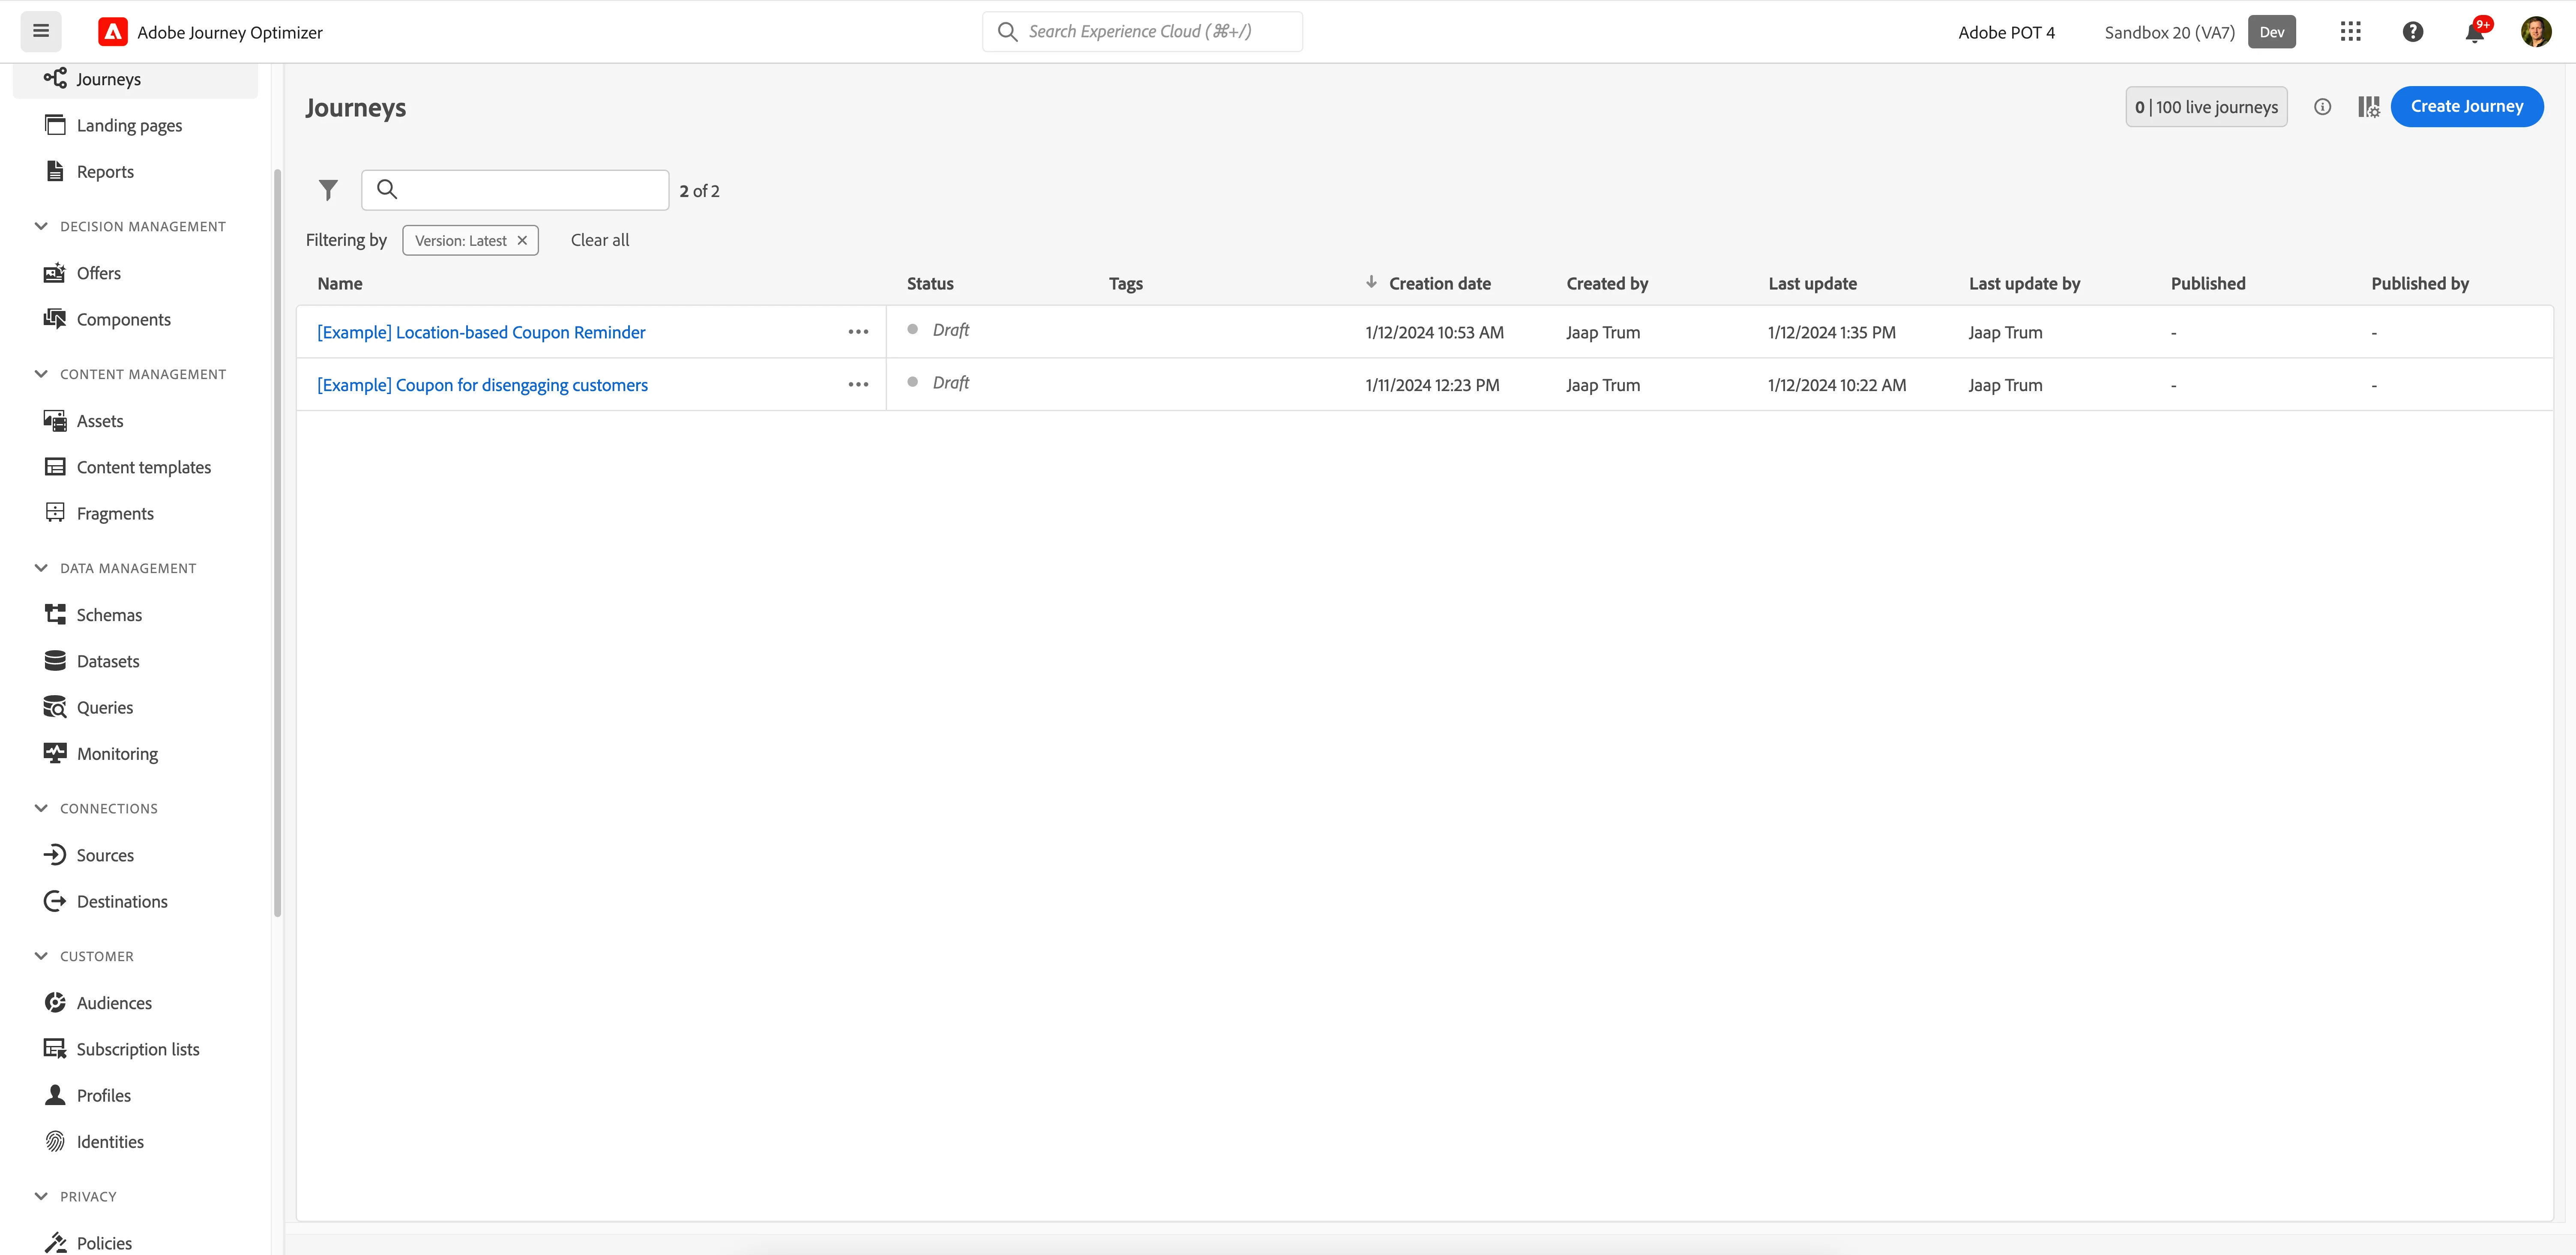Viewport: 2576px width, 1255px height.
Task: Collapse the Decision Management section
Action: point(41,226)
